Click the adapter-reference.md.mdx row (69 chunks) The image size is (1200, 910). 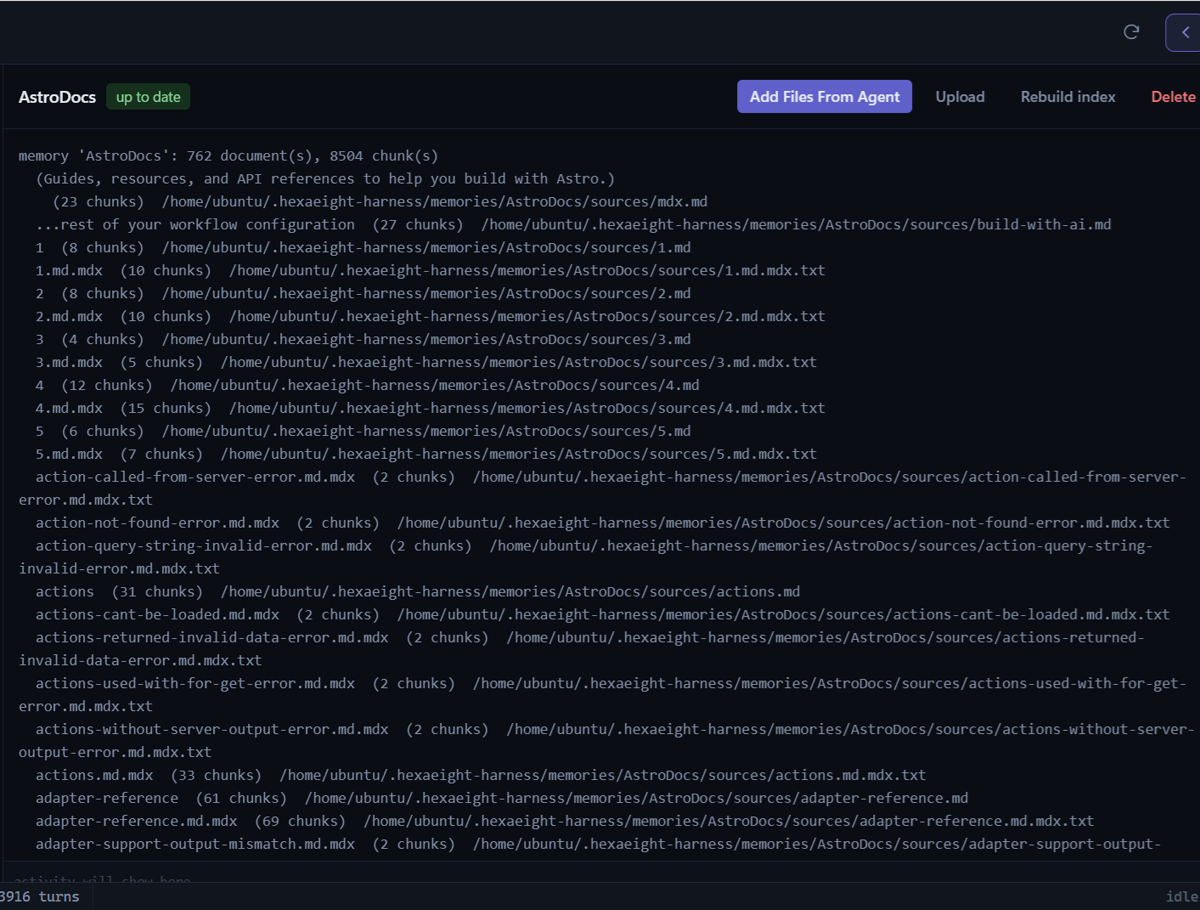pos(565,822)
